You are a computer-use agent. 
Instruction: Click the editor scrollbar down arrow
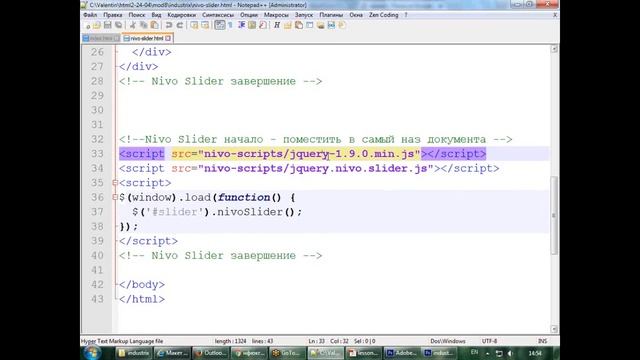point(554,329)
